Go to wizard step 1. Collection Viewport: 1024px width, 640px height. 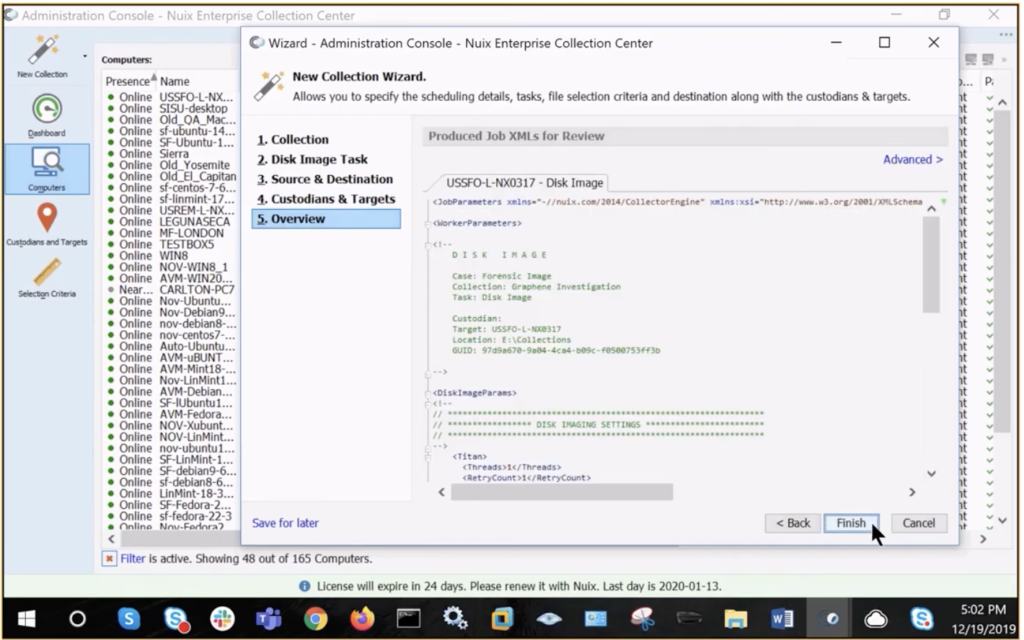(293, 139)
